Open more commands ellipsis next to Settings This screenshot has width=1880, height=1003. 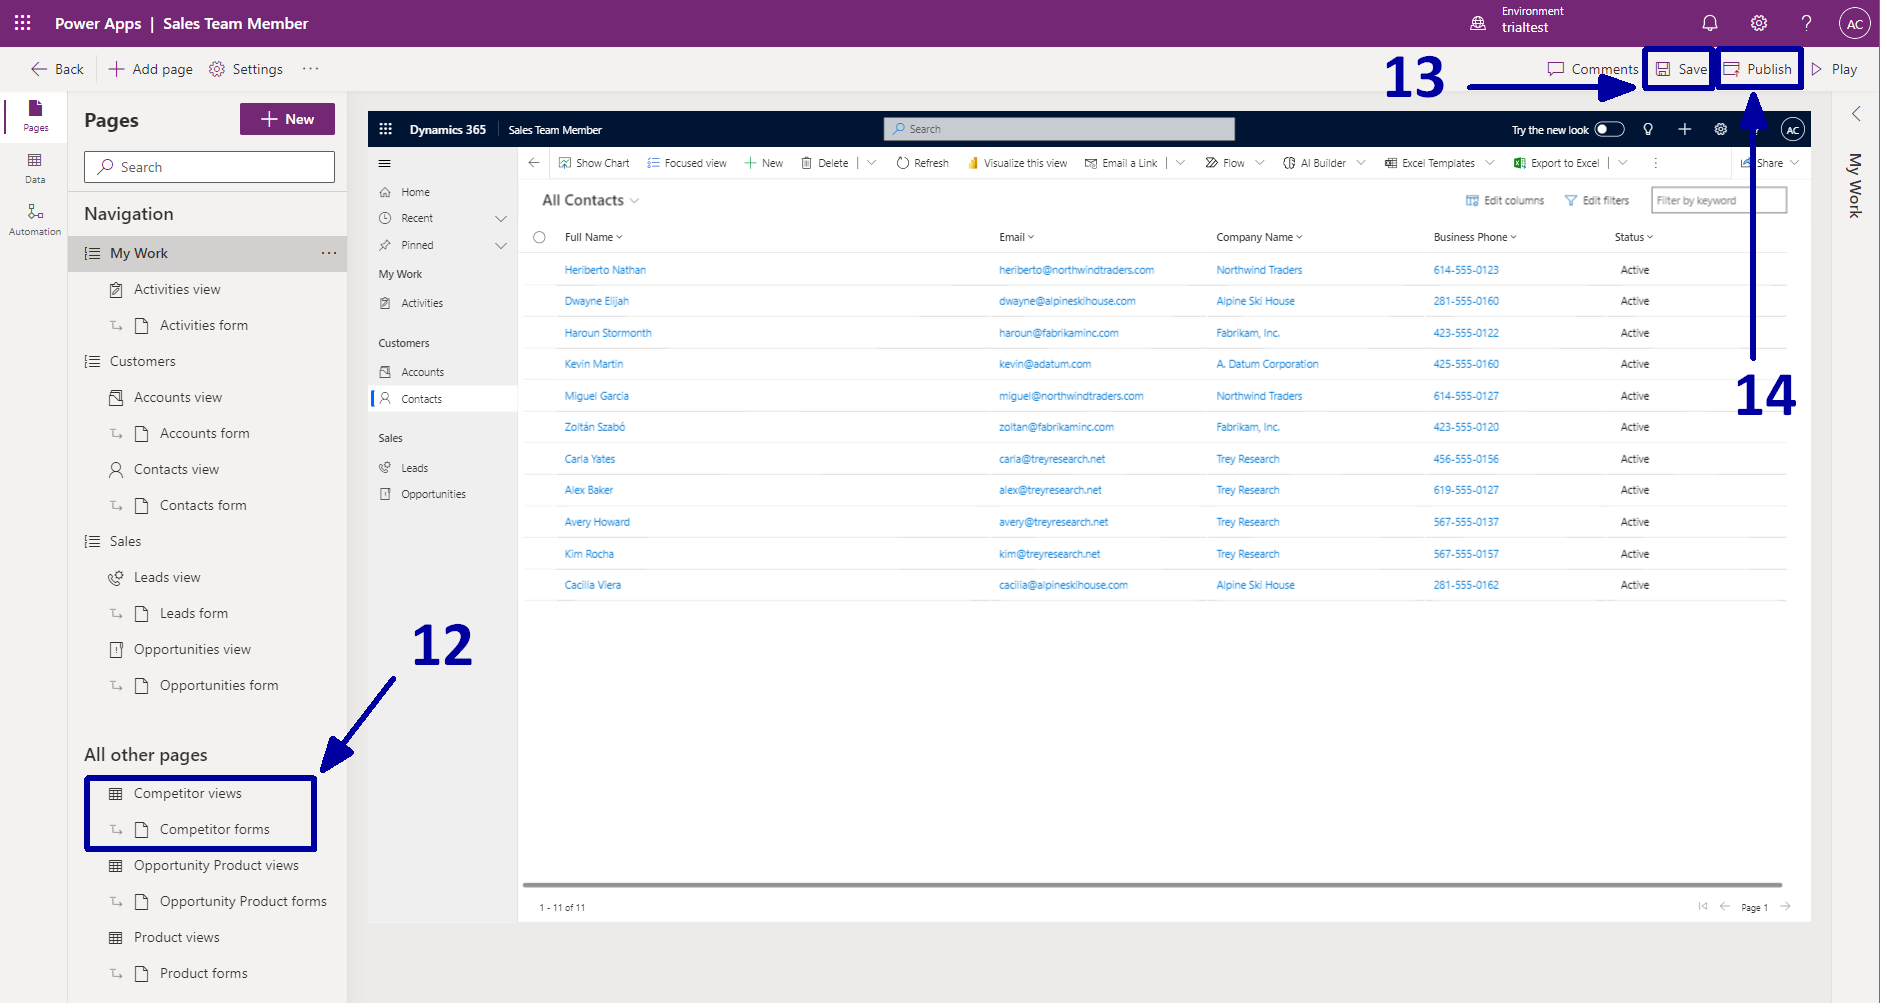pyautogui.click(x=310, y=69)
